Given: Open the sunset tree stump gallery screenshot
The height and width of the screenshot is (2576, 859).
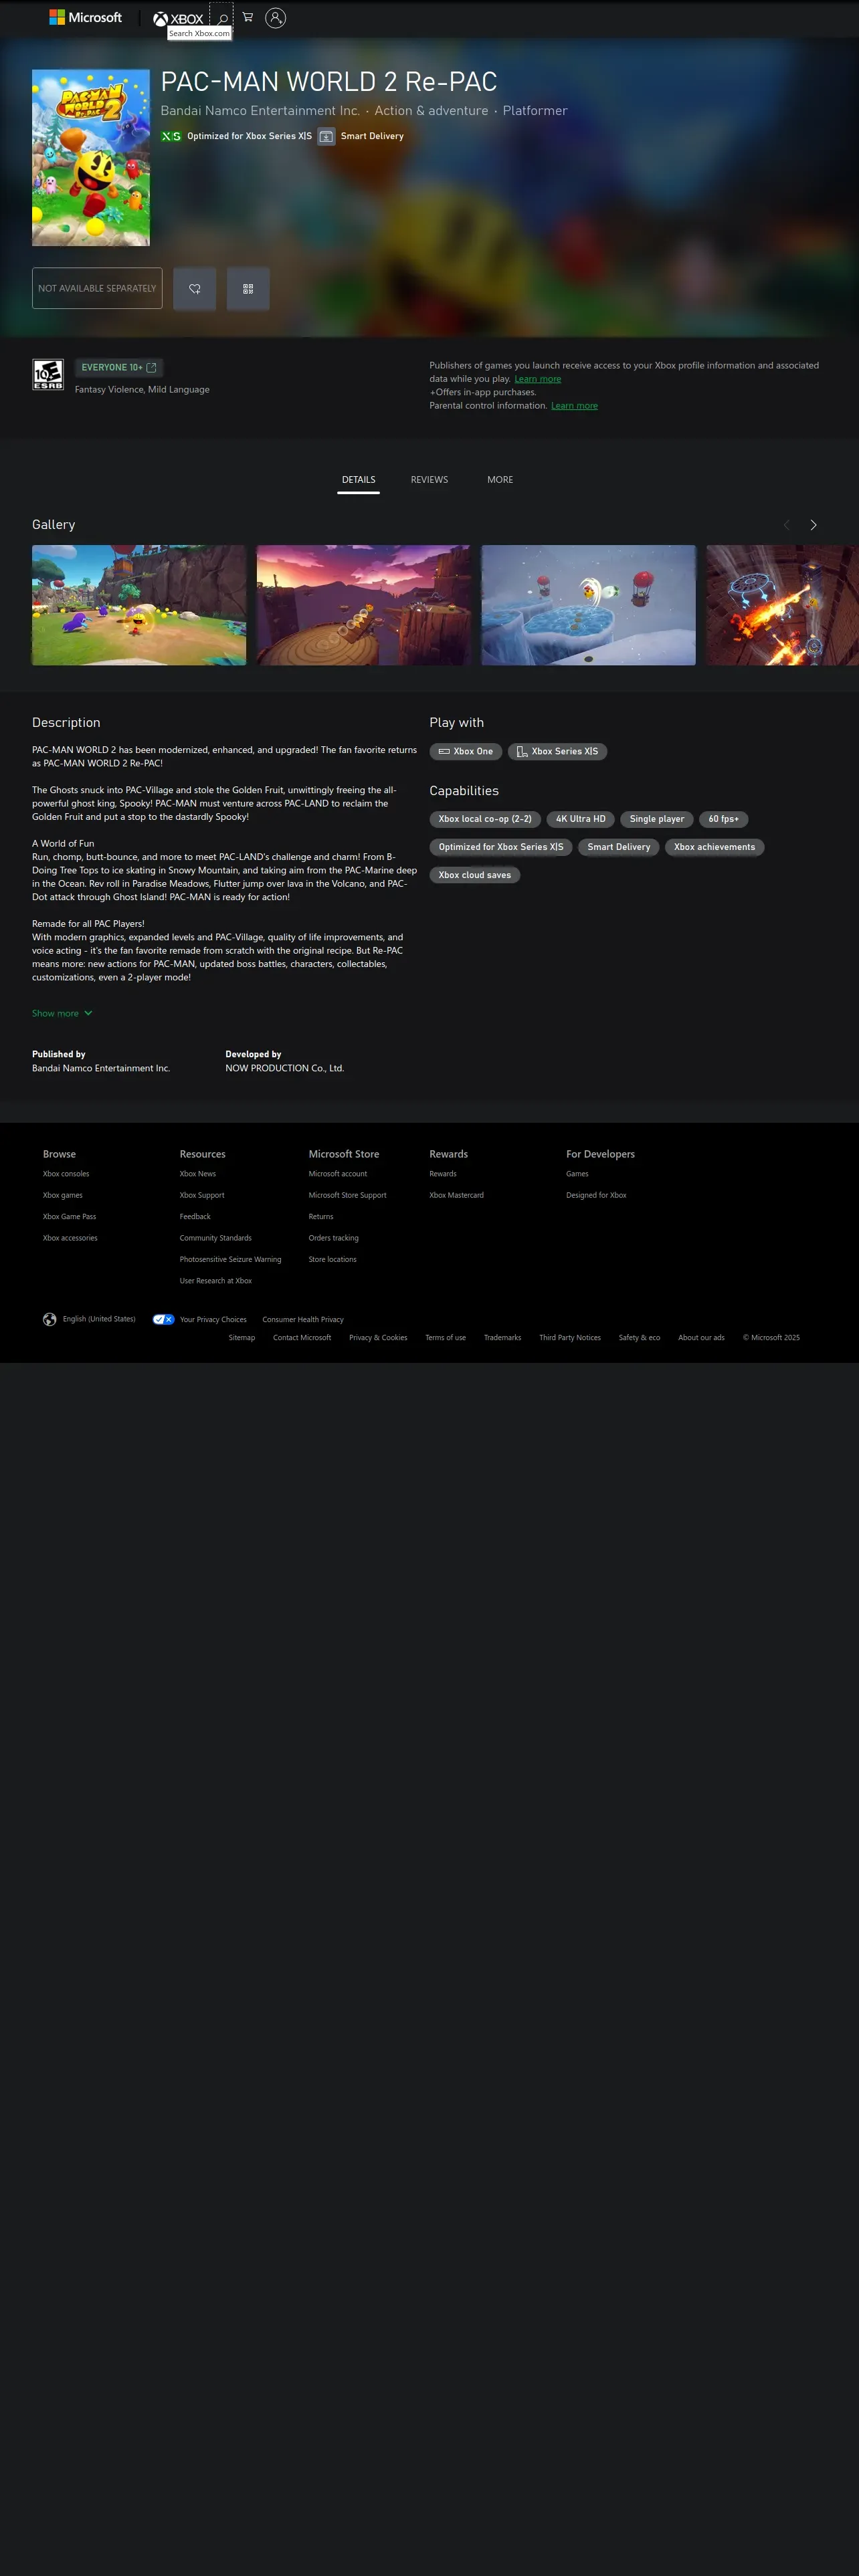Looking at the screenshot, I should click(364, 605).
